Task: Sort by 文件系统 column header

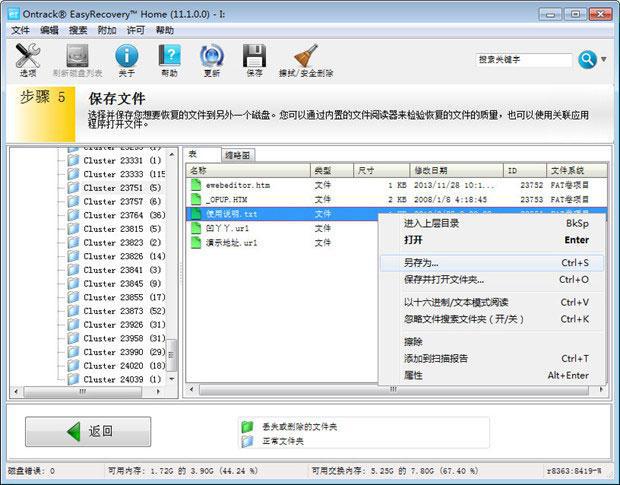Action: coord(577,170)
